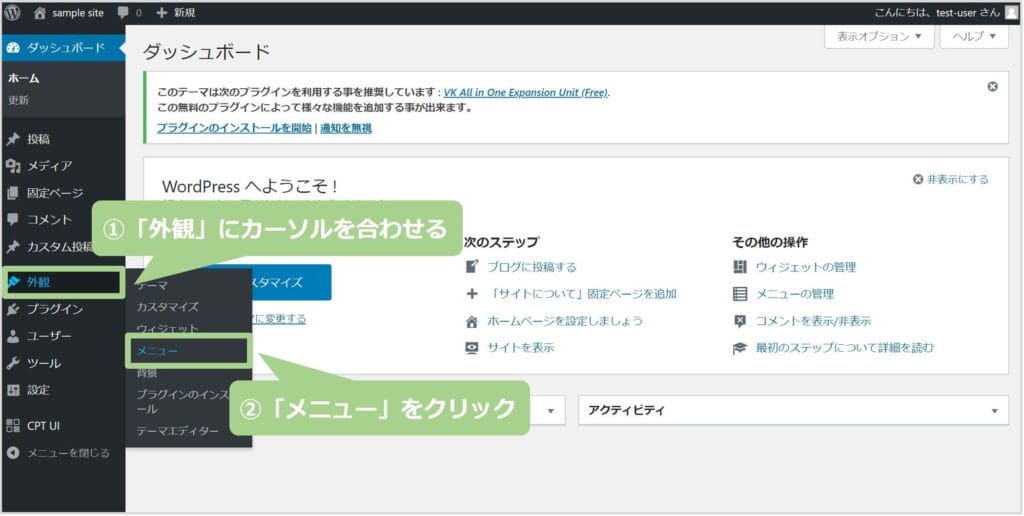Image resolution: width=1024 pixels, height=516 pixels.
Task: Click 「サイトについて」固定ページを追加 link
Action: click(582, 294)
